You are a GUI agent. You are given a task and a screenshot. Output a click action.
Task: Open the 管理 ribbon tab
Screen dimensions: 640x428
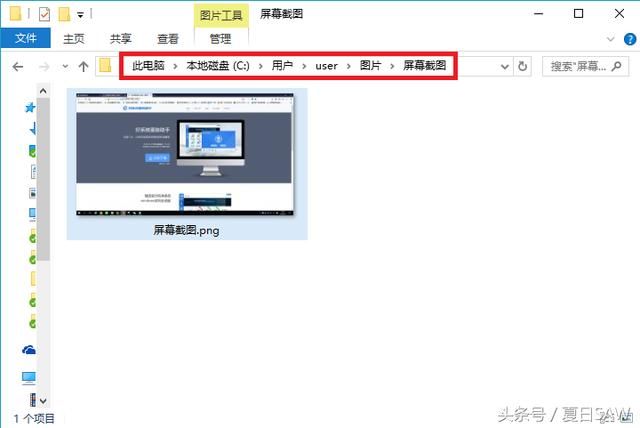click(220, 39)
